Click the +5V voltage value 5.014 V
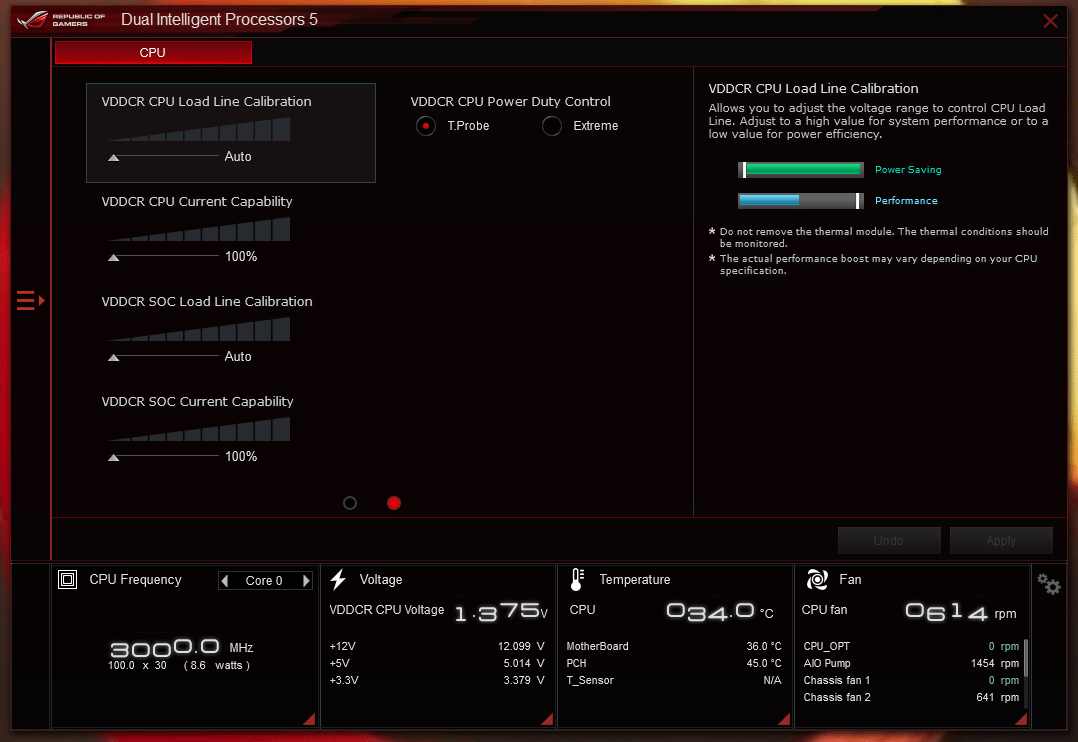The height and width of the screenshot is (742, 1078). (x=523, y=664)
